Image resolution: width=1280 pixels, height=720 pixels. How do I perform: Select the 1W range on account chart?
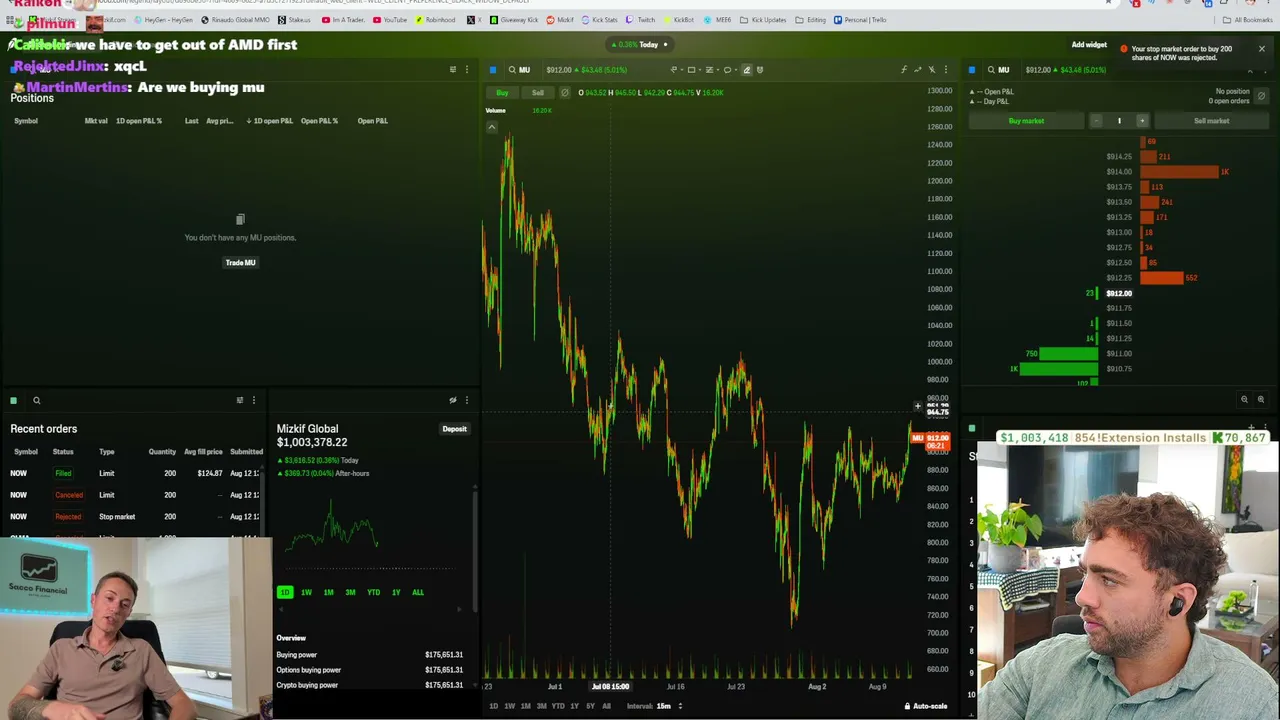click(306, 593)
